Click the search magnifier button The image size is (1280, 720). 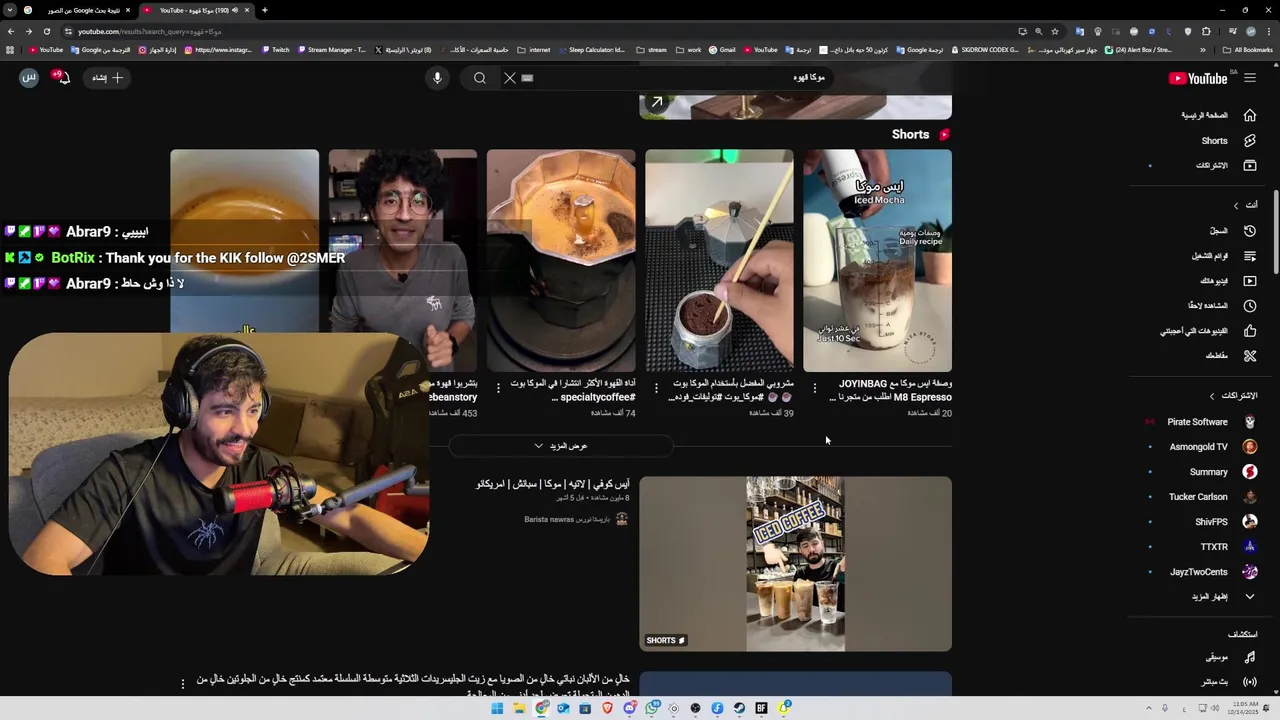coord(480,78)
